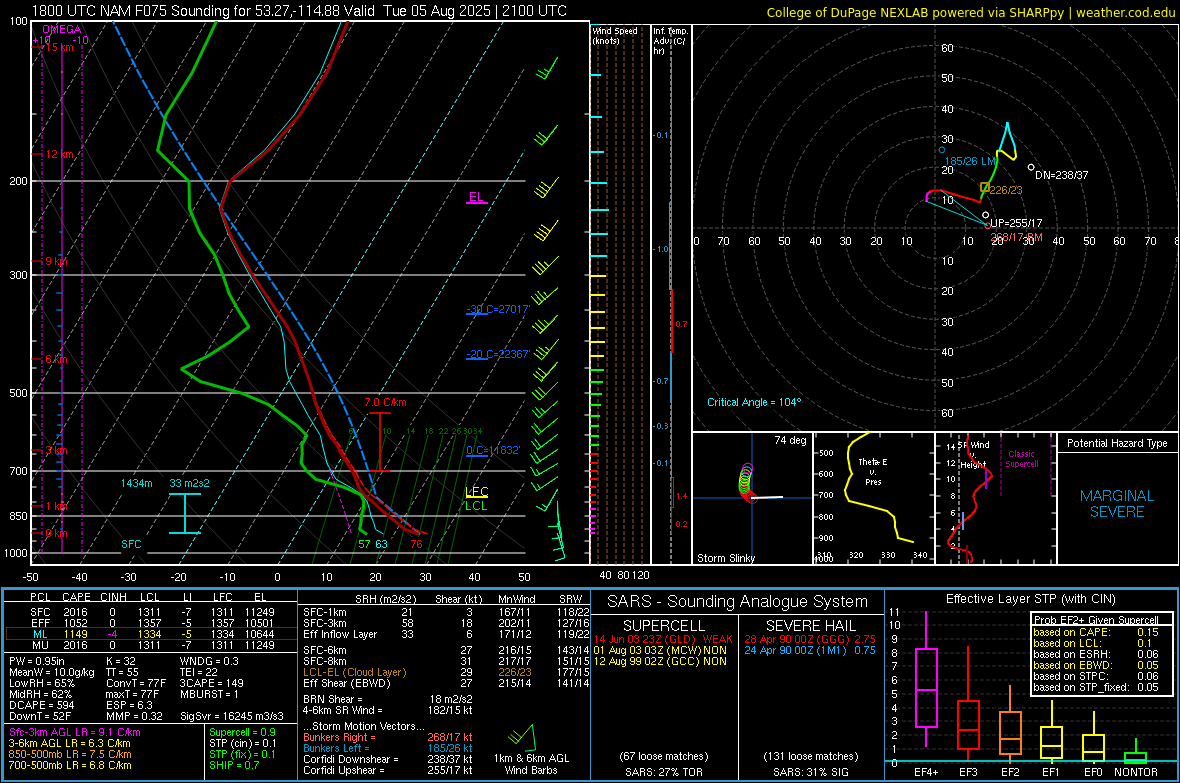Click the 'Wind Speed (knots)' panel header

(x=615, y=35)
